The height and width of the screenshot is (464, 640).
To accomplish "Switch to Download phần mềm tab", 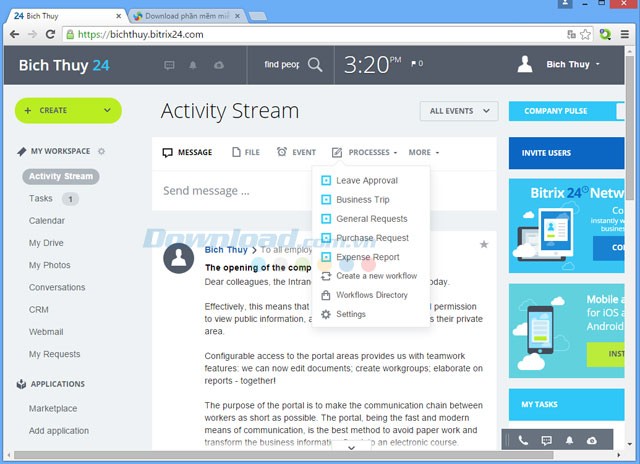I will (187, 16).
